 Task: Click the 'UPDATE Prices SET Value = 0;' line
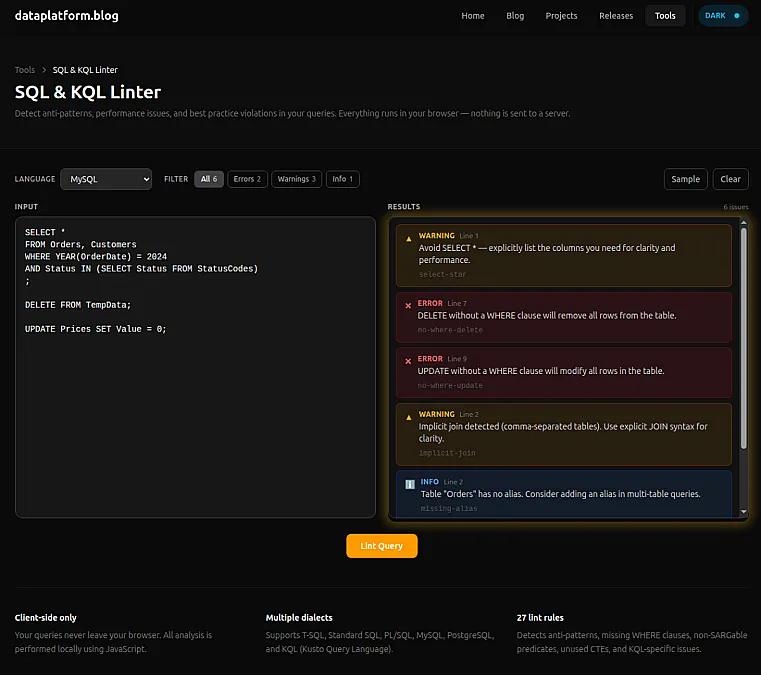[x=96, y=329]
